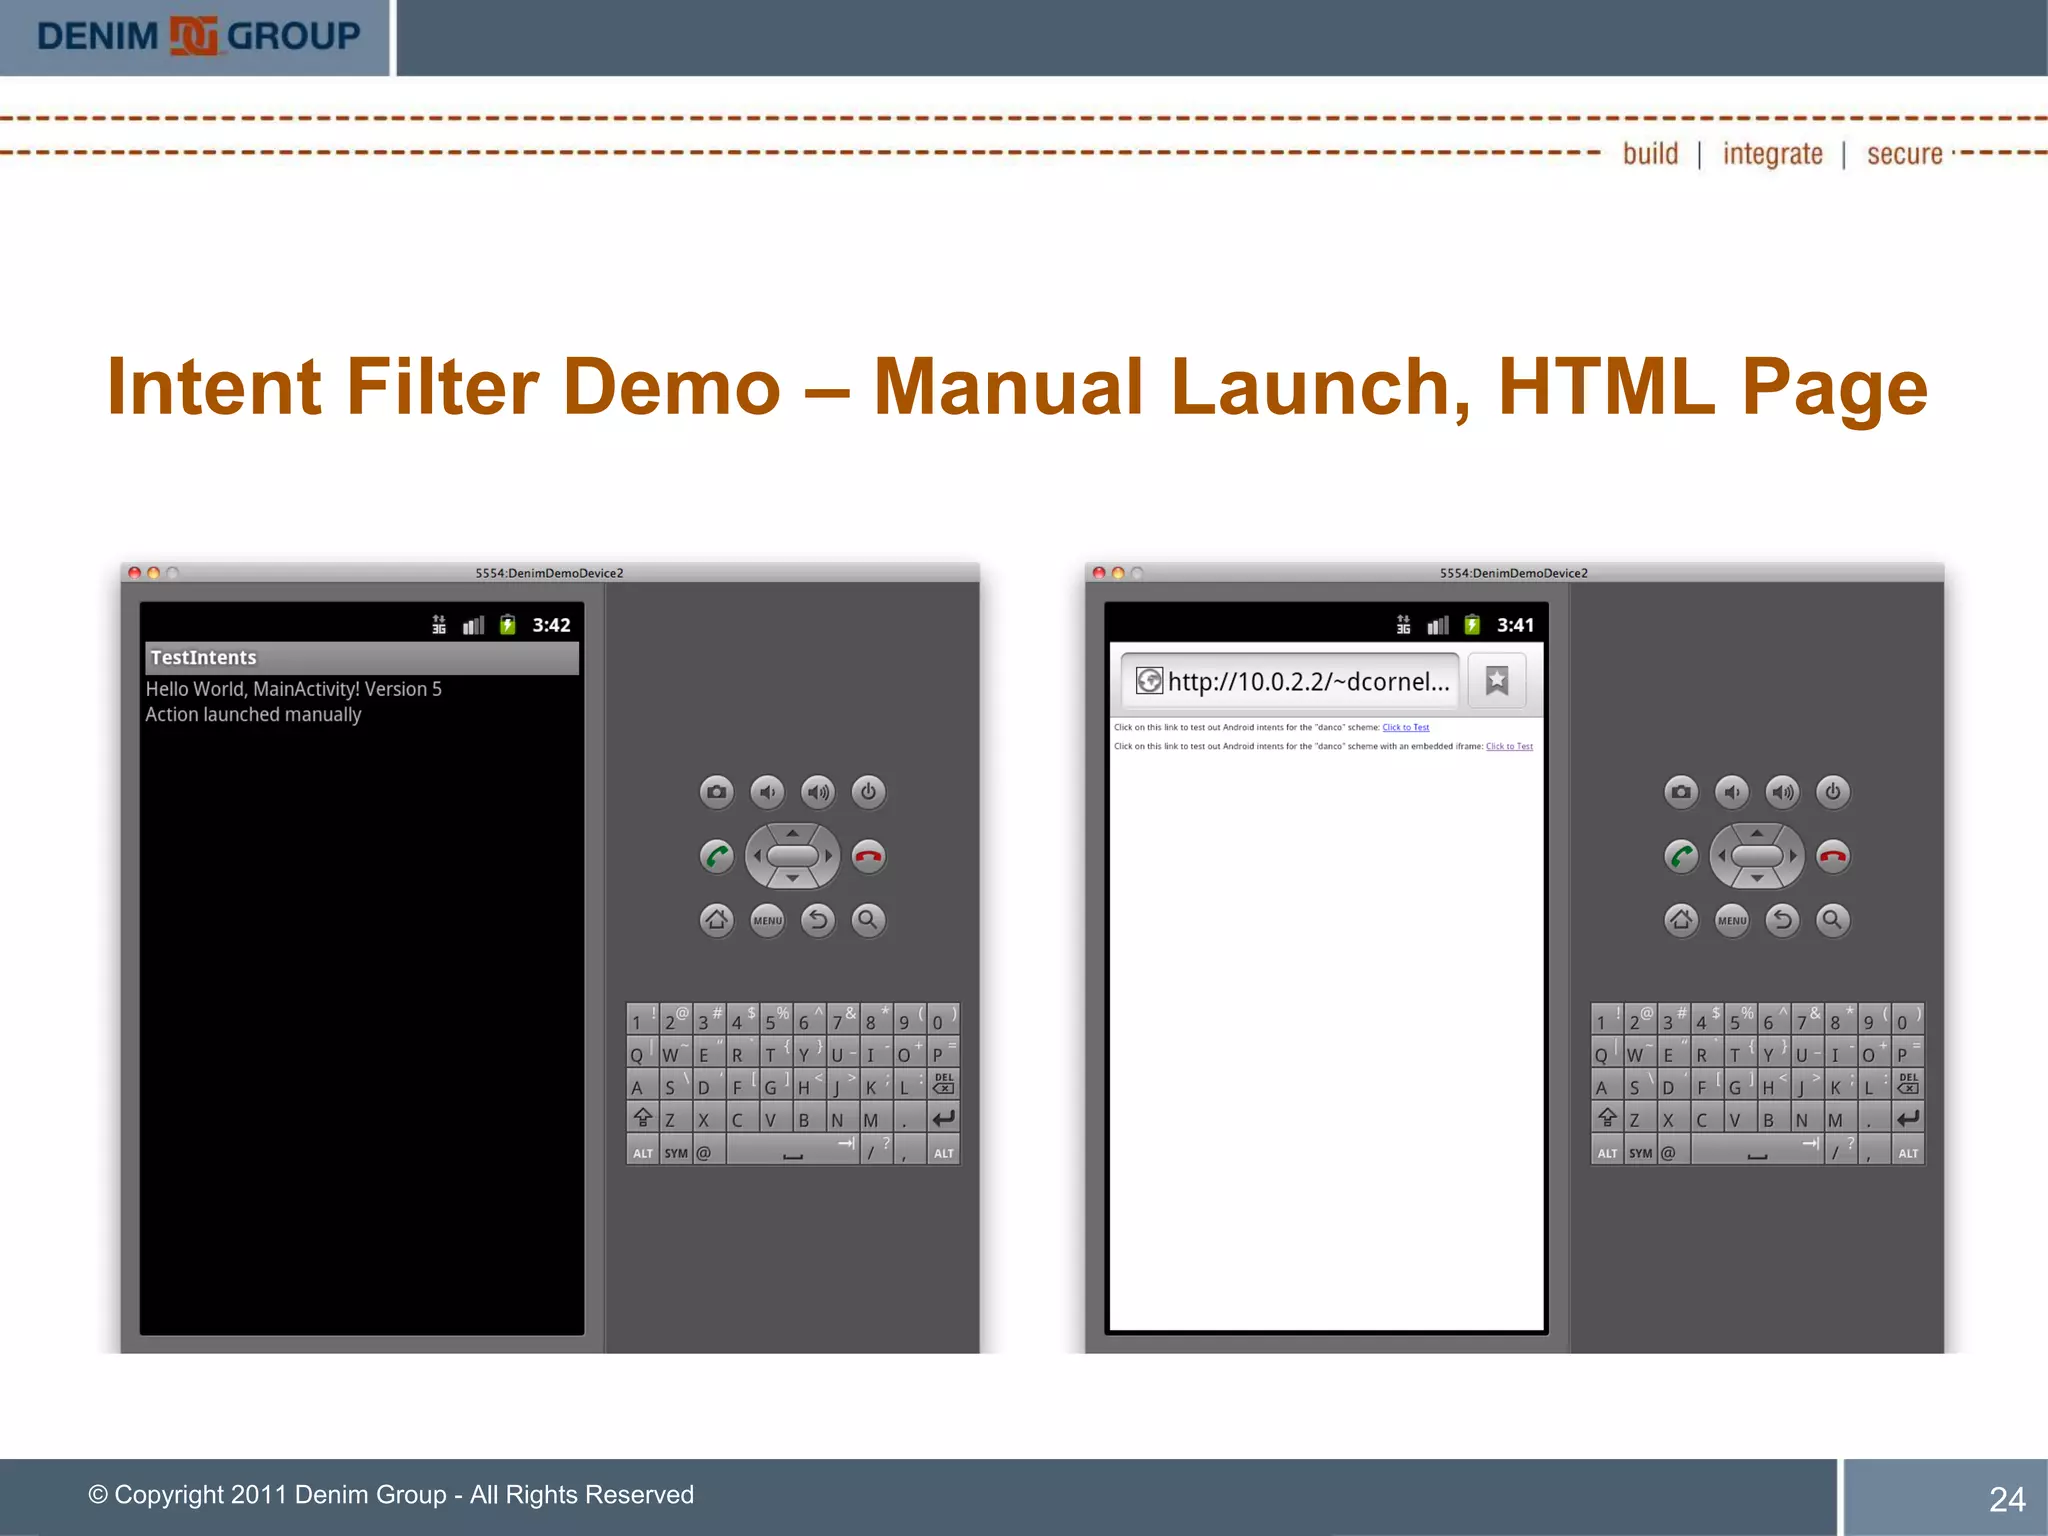
Task: Click browser URL field showing http://10.0.2.2
Action: click(1290, 681)
